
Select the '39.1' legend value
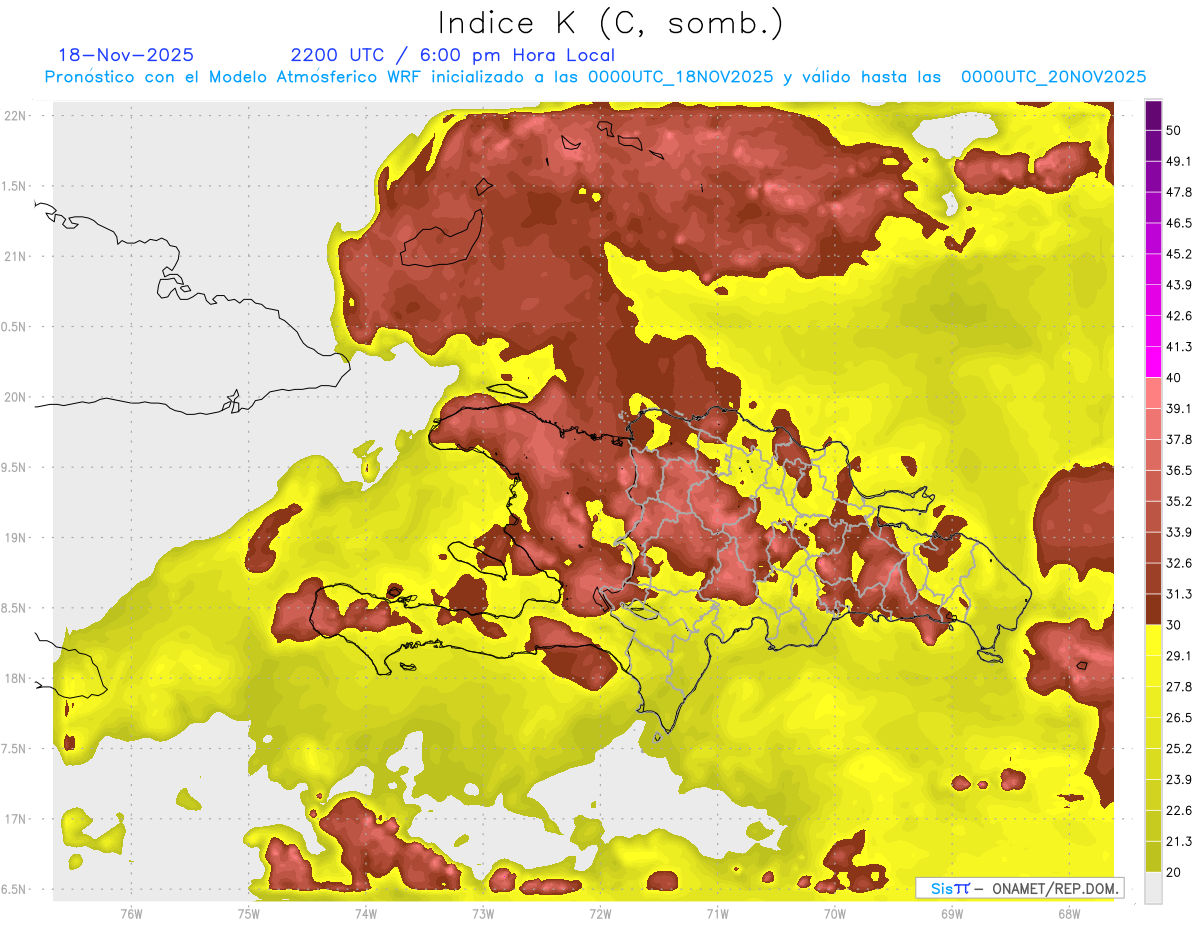pos(1179,408)
